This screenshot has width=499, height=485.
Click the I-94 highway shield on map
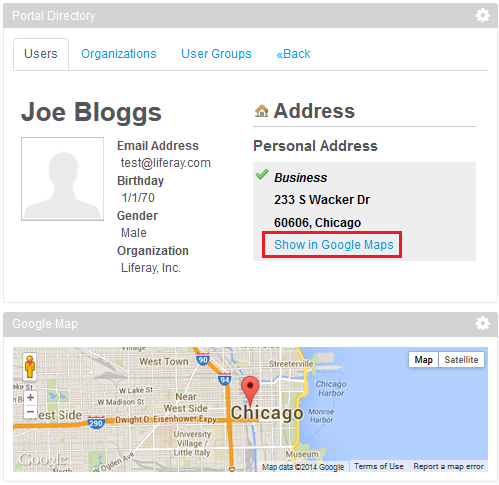pyautogui.click(x=225, y=380)
